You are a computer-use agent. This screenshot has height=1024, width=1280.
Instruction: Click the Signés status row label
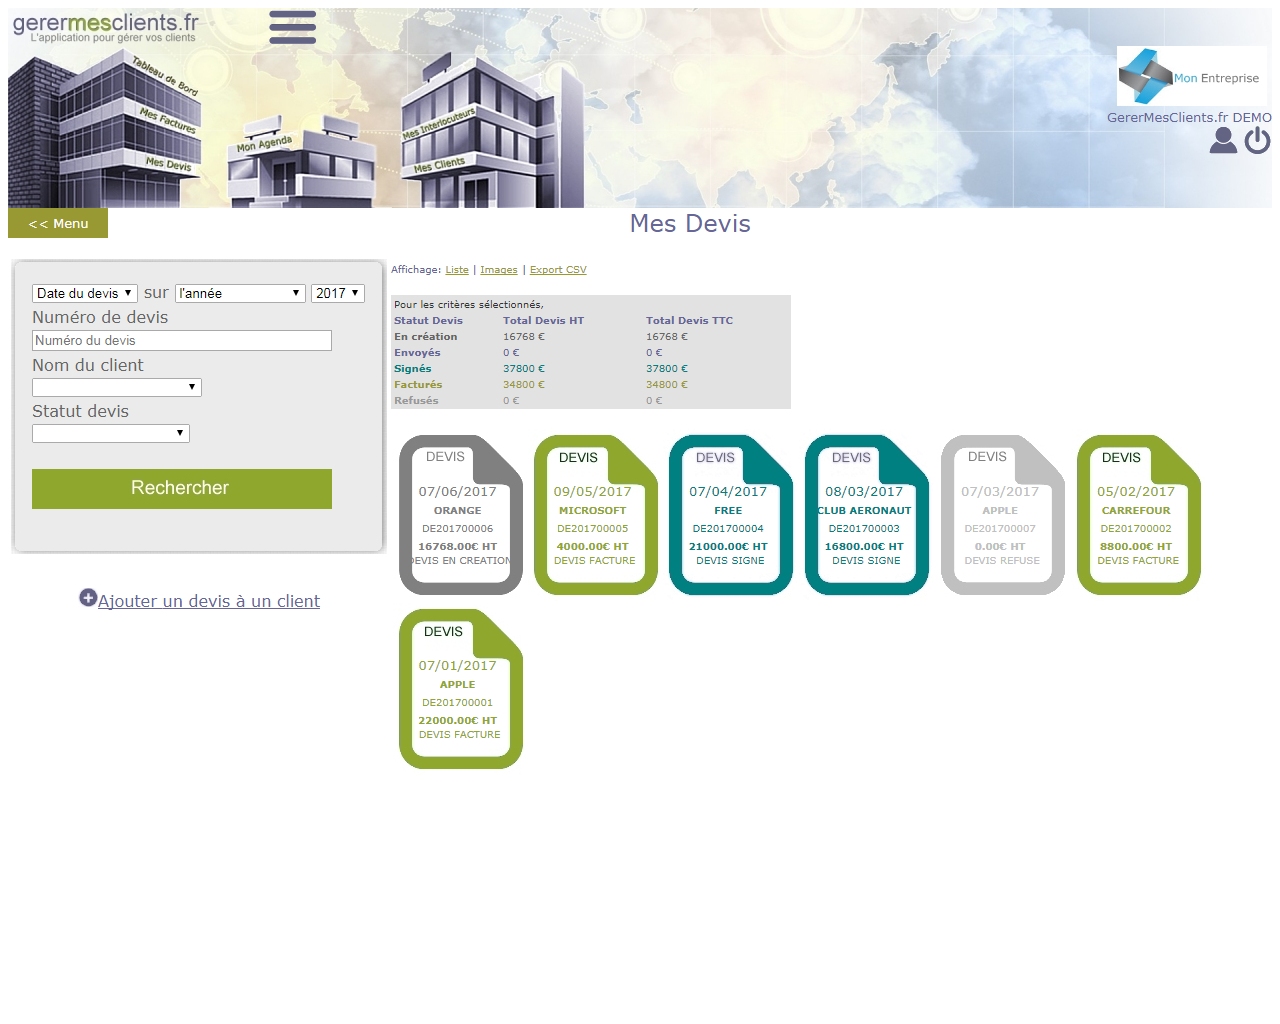413,369
